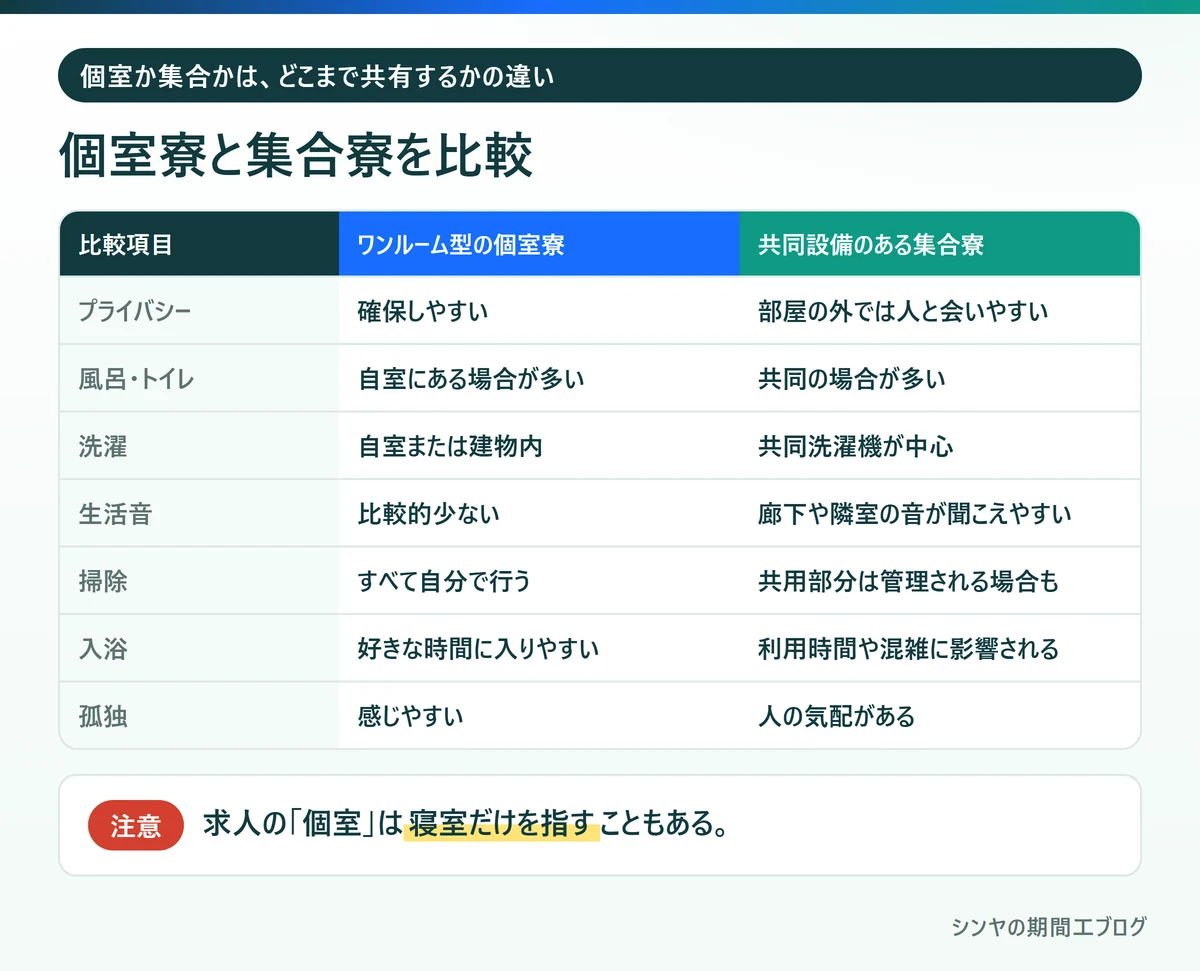Screen dimensions: 1200x971
Task: Click the highlighted text '寝室だけを指す'
Action: pyautogui.click(x=502, y=826)
